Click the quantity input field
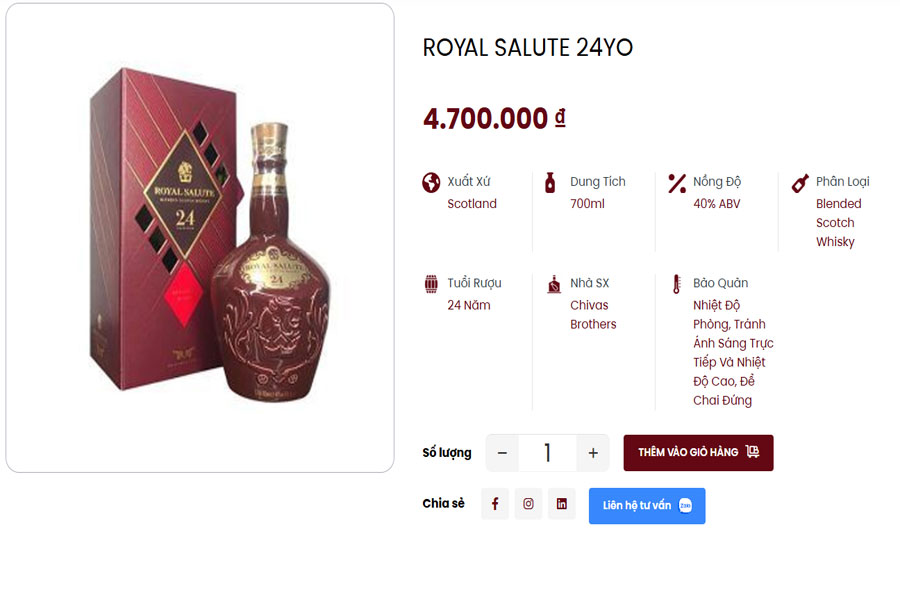Viewport: 900px width, 600px height. click(547, 453)
